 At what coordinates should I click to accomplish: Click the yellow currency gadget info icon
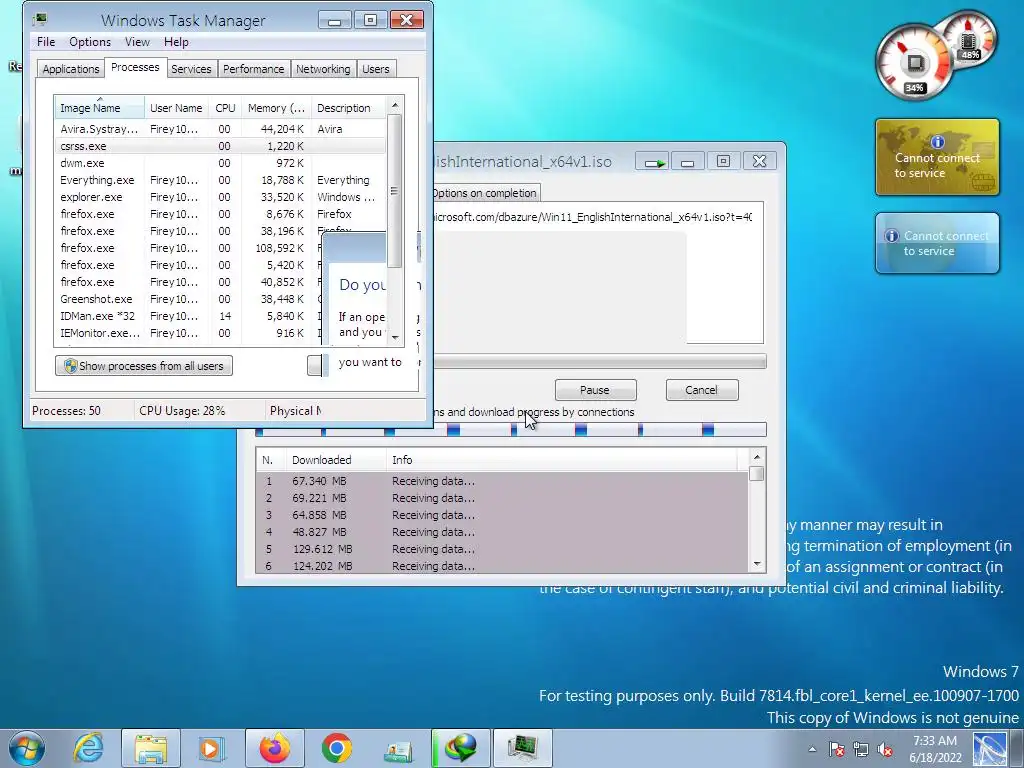937,142
